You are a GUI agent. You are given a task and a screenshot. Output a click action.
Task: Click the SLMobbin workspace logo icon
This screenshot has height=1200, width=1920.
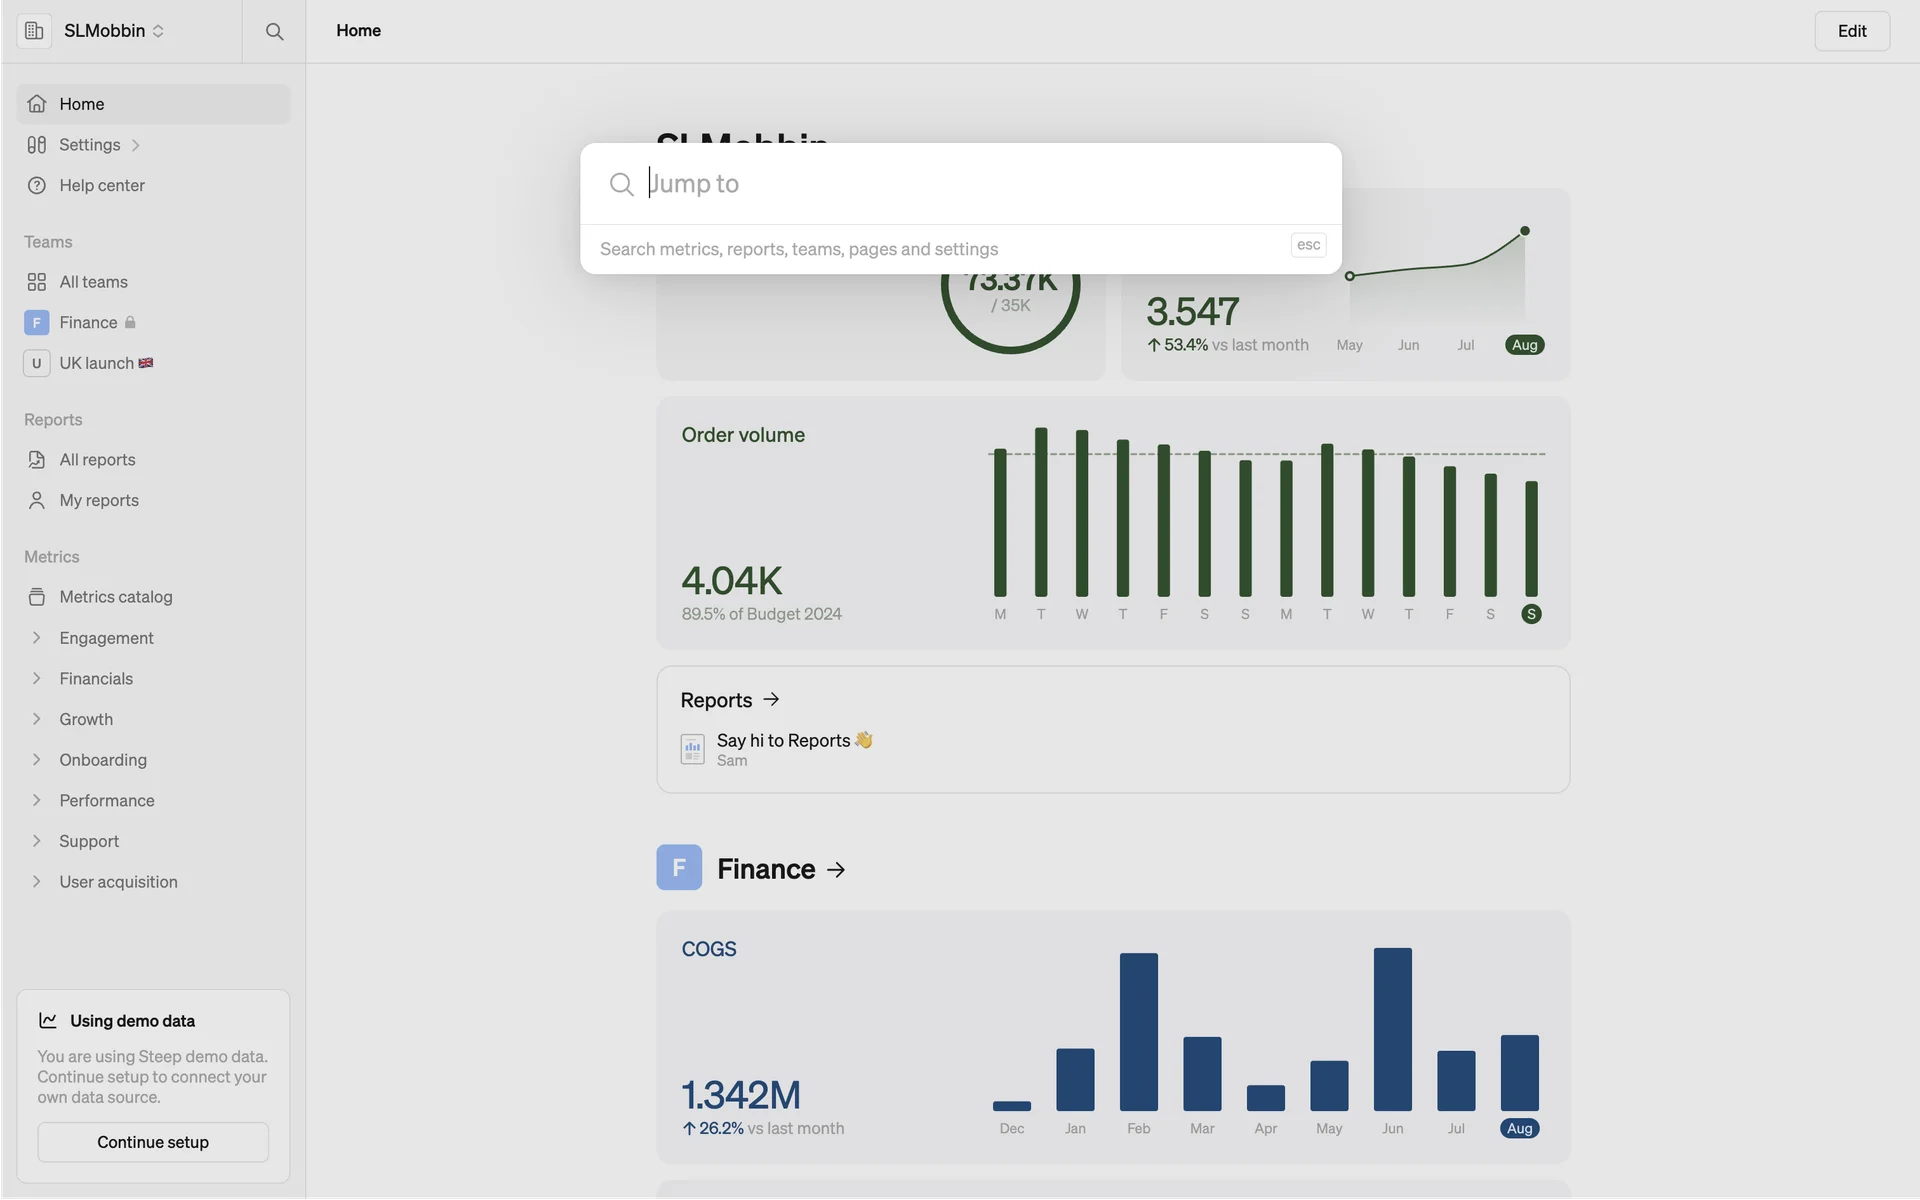pos(34,31)
